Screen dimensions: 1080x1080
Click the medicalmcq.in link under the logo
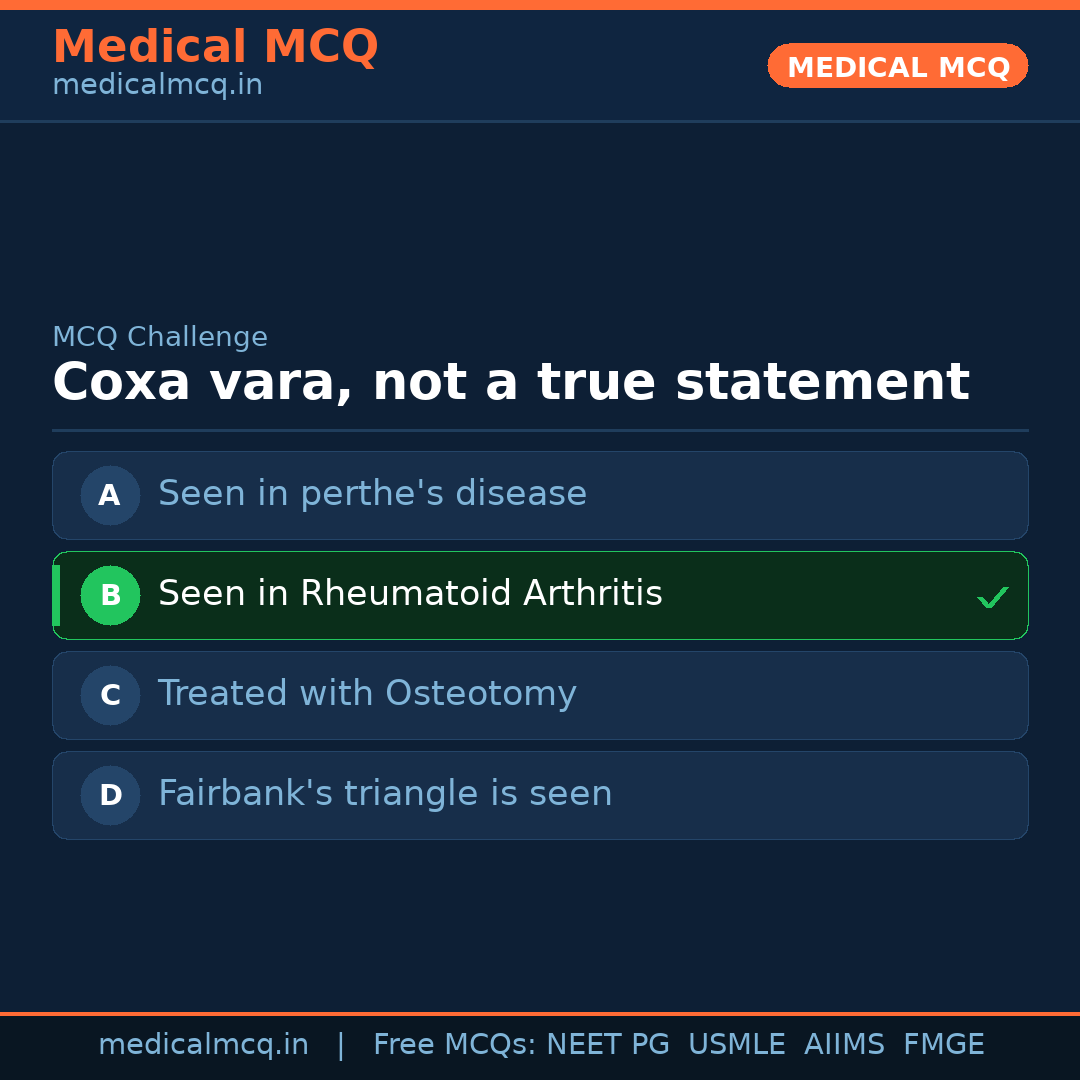click(157, 84)
